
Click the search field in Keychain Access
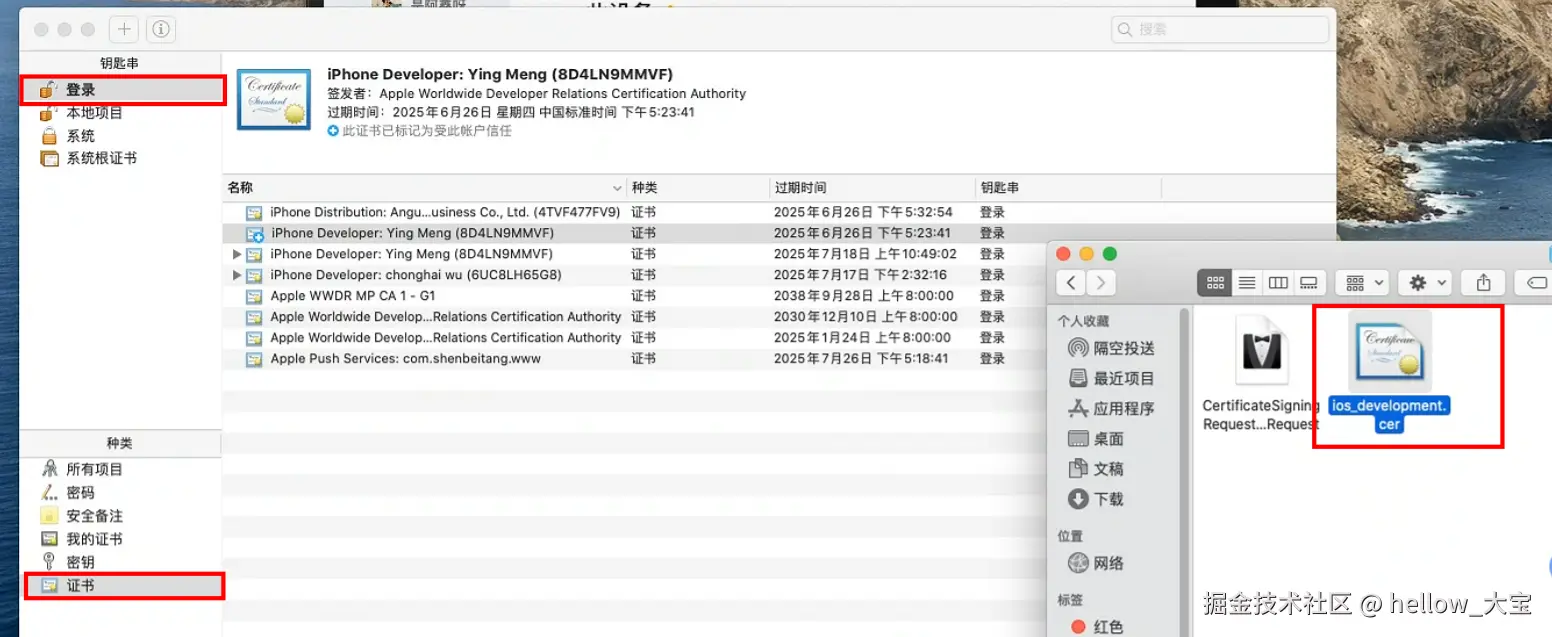point(1220,29)
